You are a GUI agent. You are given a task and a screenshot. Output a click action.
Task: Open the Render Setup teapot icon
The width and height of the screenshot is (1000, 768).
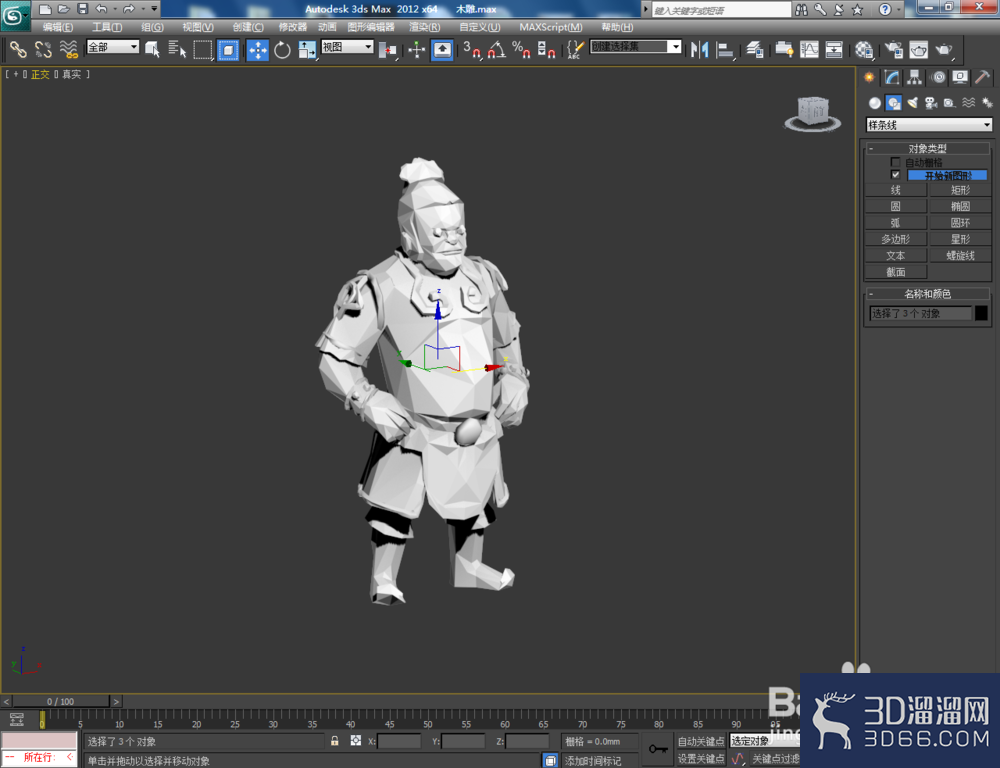click(893, 49)
